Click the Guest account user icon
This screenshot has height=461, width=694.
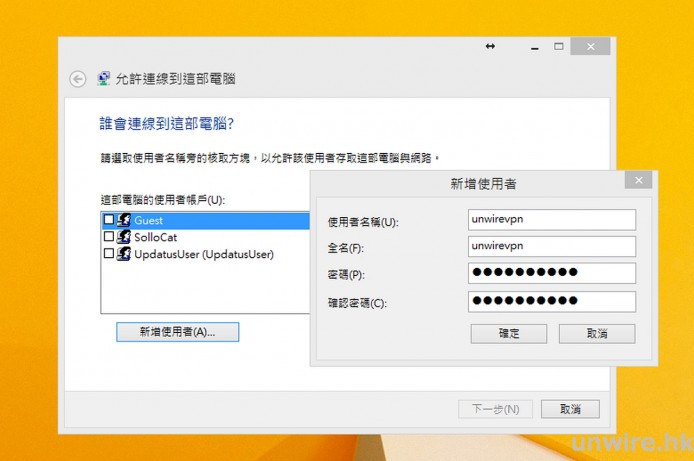[125, 220]
